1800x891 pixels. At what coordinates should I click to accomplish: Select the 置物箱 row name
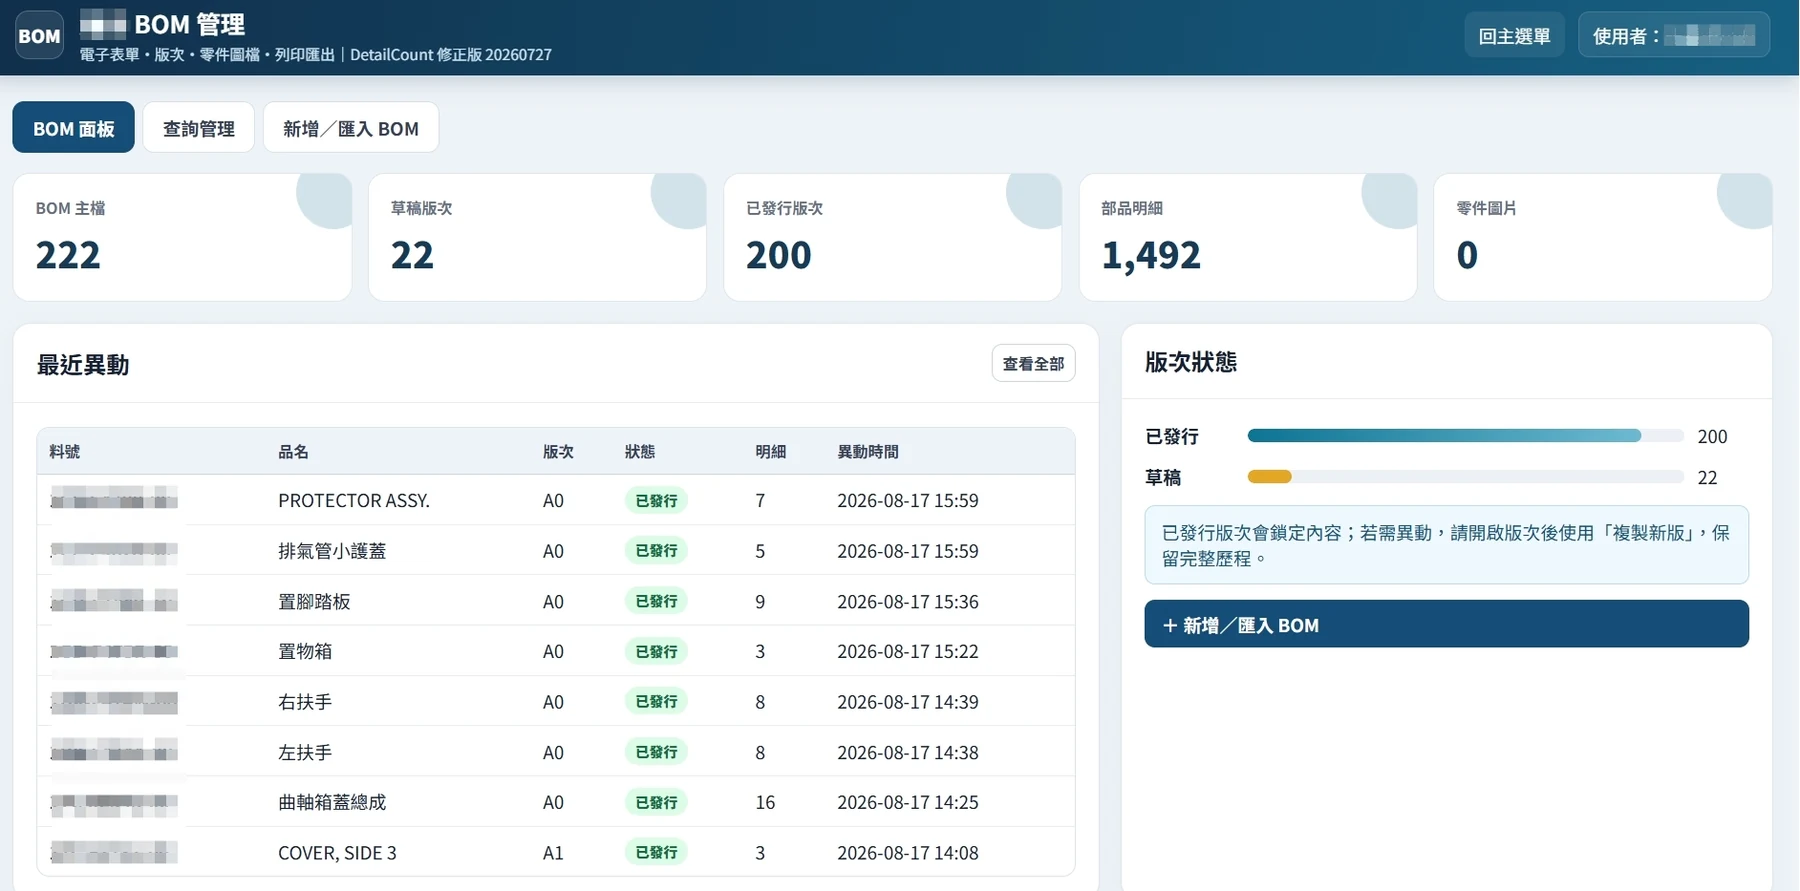click(305, 652)
